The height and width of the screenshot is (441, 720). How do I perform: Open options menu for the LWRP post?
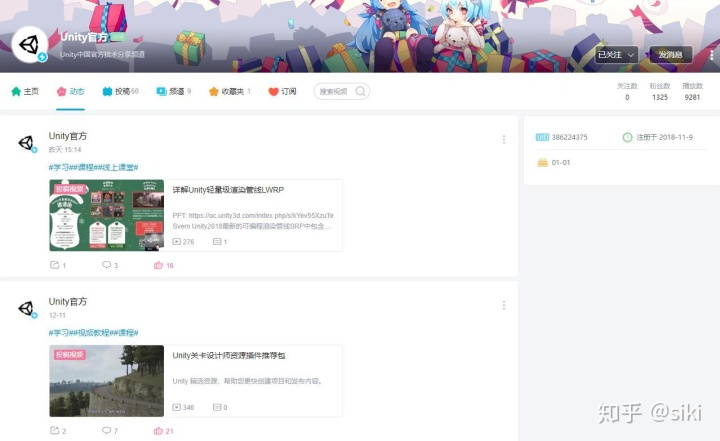504,140
